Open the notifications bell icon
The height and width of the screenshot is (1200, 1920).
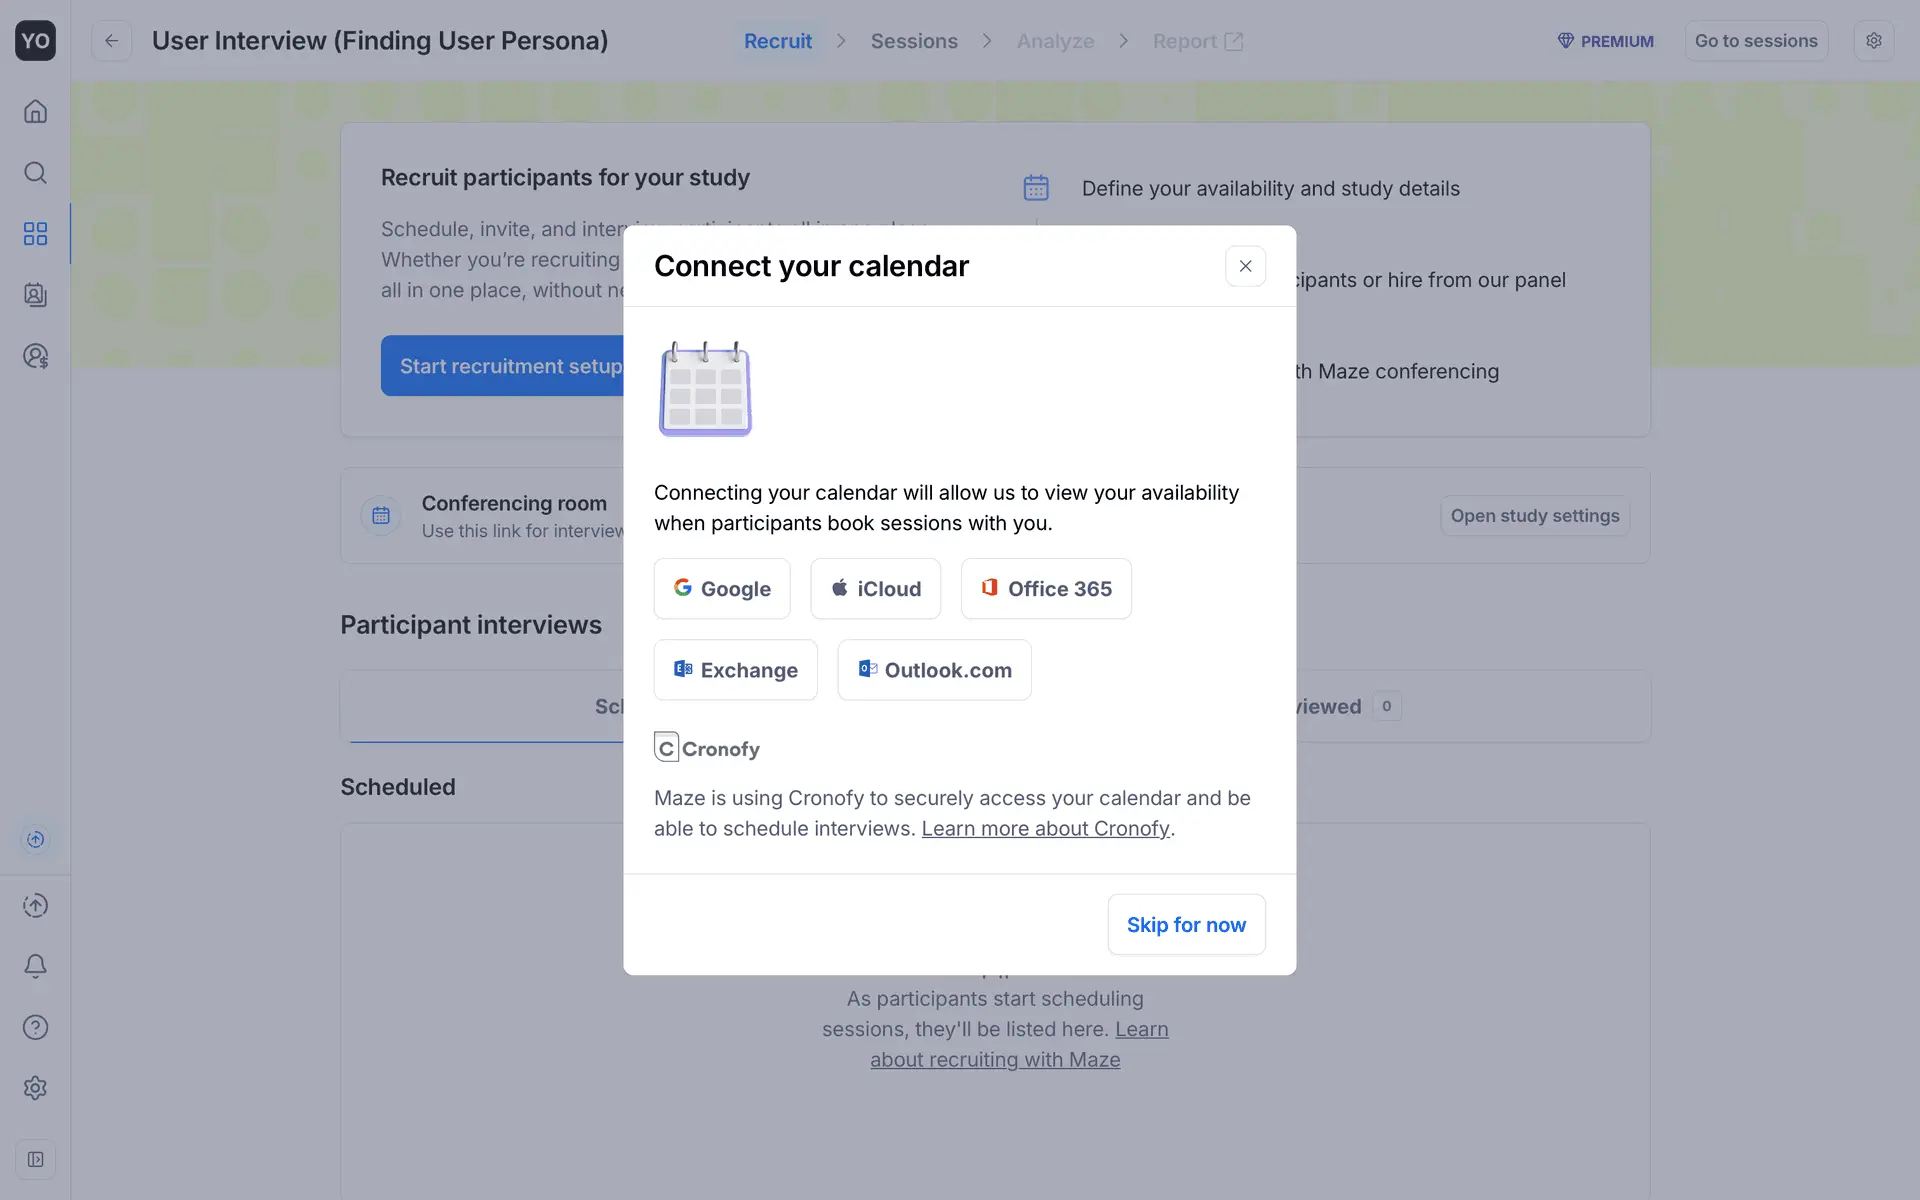(x=35, y=966)
